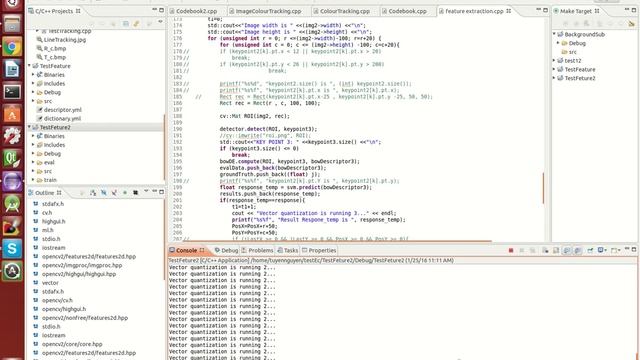Image resolution: width=640 pixels, height=360 pixels.
Task: Open Files manager from the Ubuntu dock
Action: [x=12, y=24]
